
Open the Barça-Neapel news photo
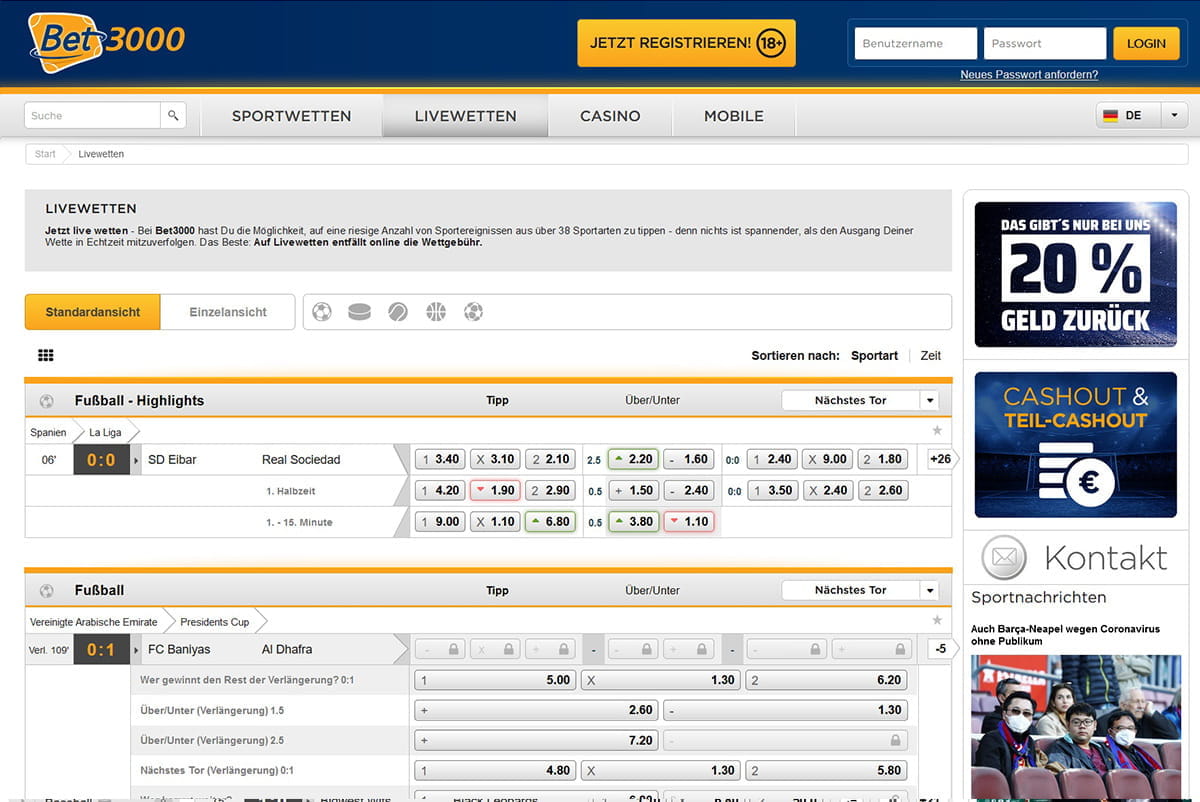[x=1076, y=726]
